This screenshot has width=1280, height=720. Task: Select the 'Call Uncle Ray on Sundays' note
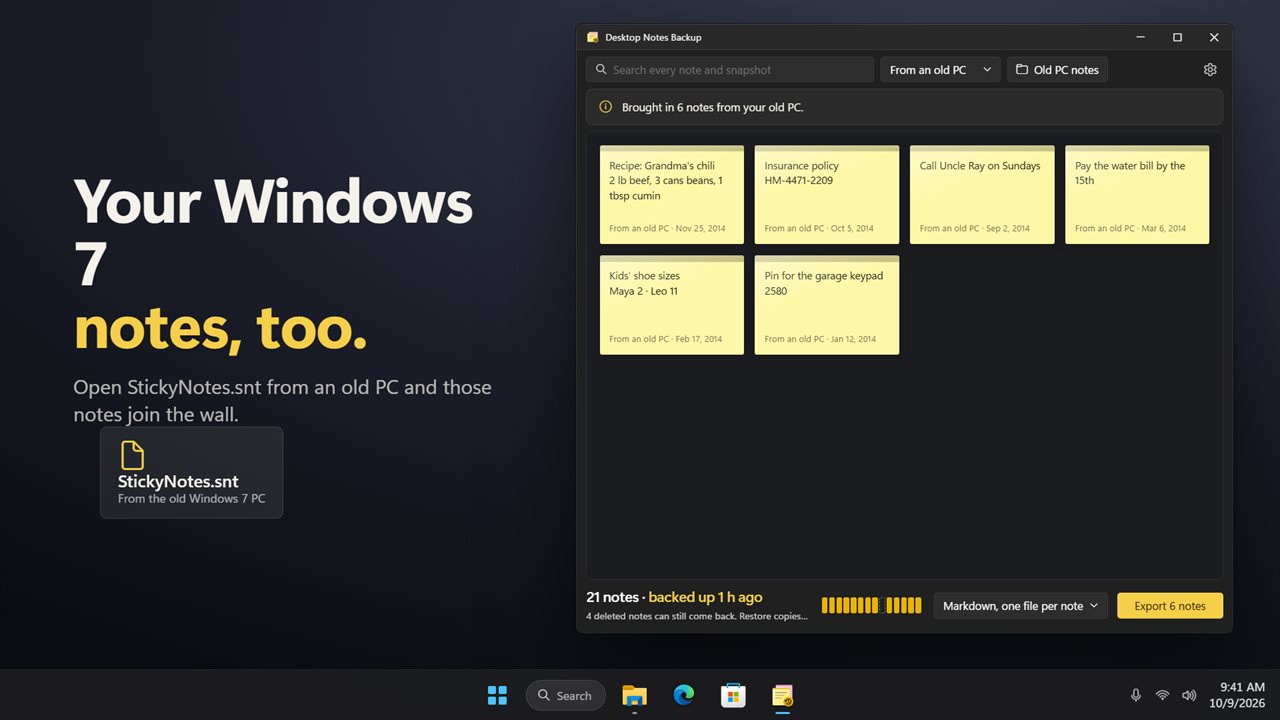[x=982, y=195]
